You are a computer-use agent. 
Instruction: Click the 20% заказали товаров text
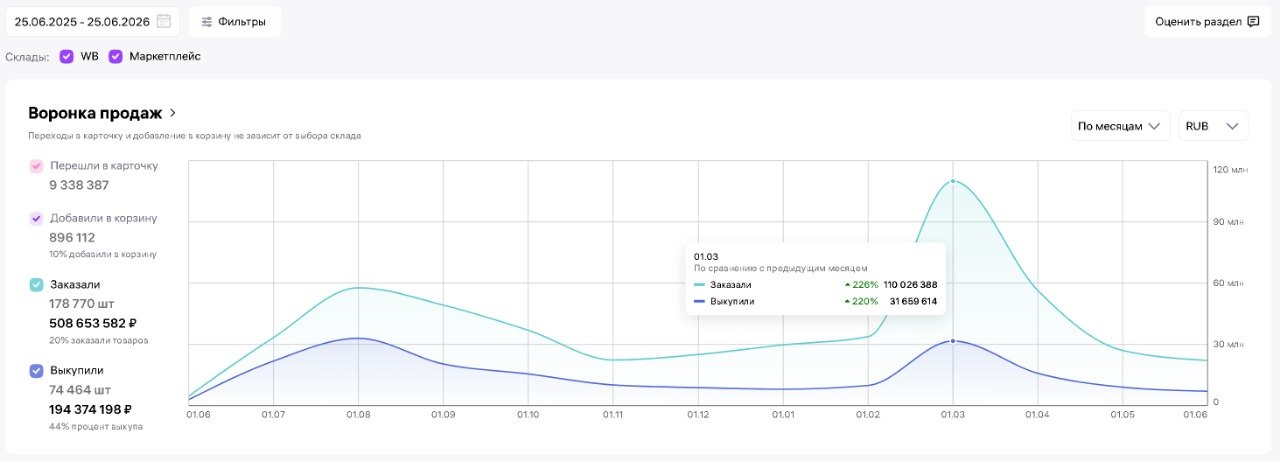click(x=99, y=340)
